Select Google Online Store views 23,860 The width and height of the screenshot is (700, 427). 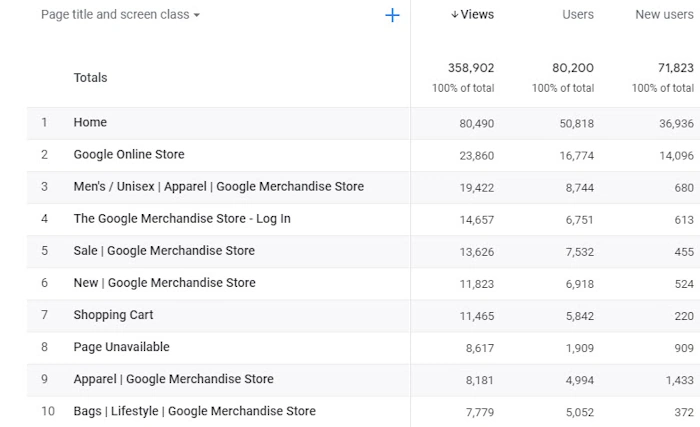click(477, 156)
